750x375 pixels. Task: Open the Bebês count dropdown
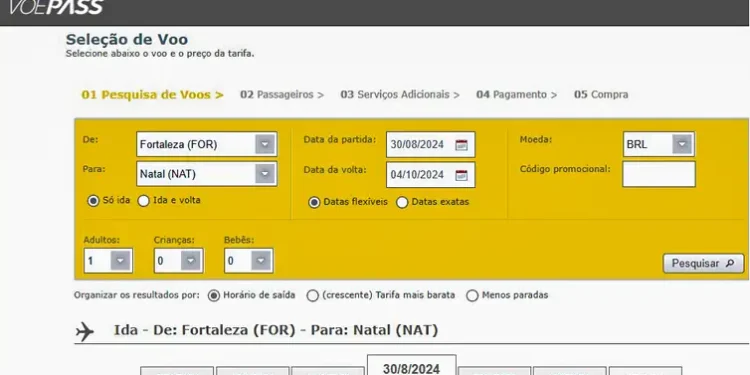click(249, 261)
